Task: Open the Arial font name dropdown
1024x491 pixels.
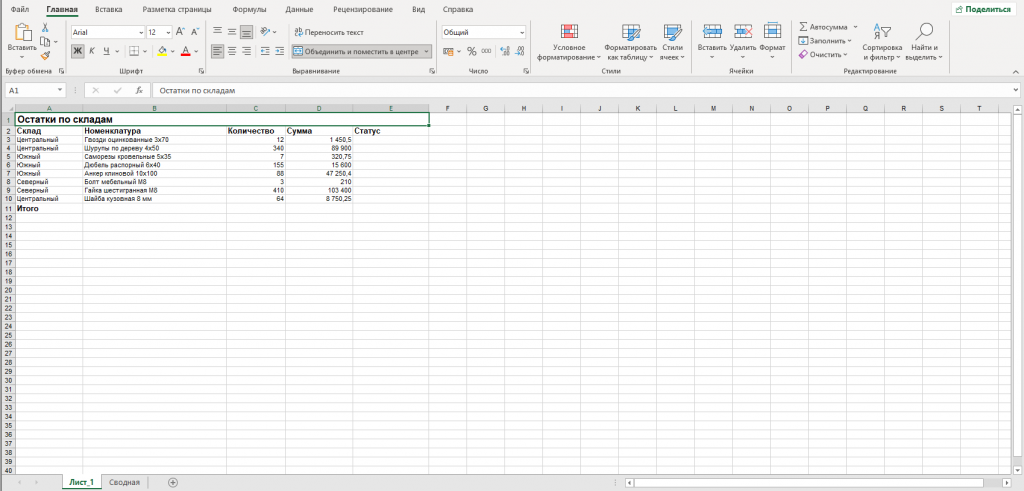Action: click(x=142, y=32)
